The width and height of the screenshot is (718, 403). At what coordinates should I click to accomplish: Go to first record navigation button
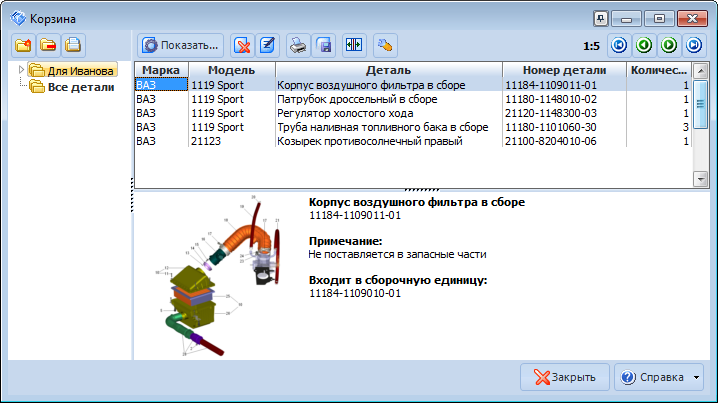click(x=619, y=45)
